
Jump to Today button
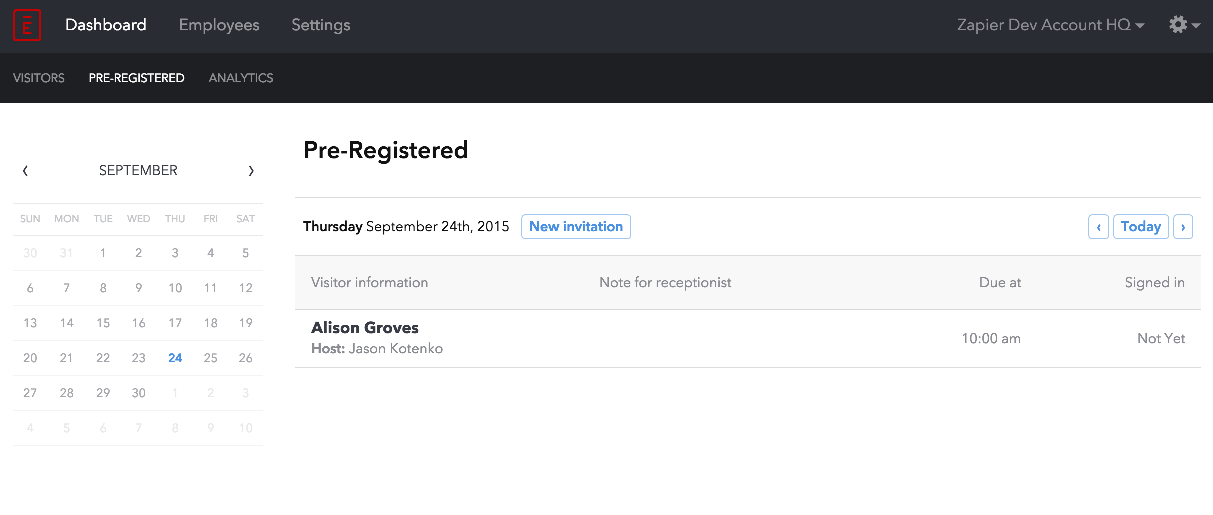(1141, 227)
